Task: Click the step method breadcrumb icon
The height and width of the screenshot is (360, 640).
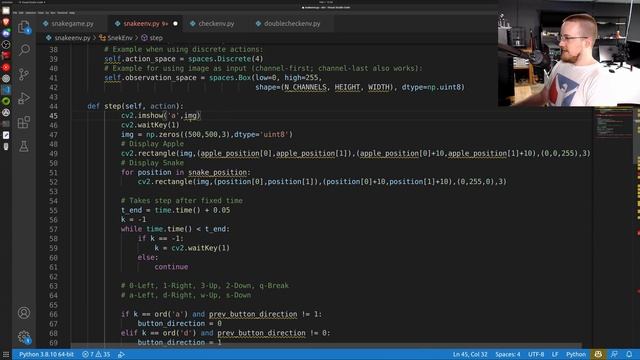Action: (144, 38)
